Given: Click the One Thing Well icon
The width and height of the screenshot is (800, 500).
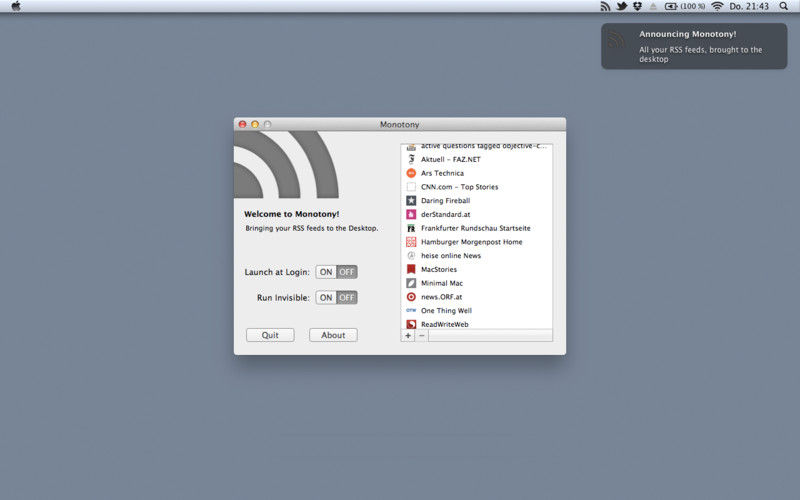Looking at the screenshot, I should tap(411, 310).
